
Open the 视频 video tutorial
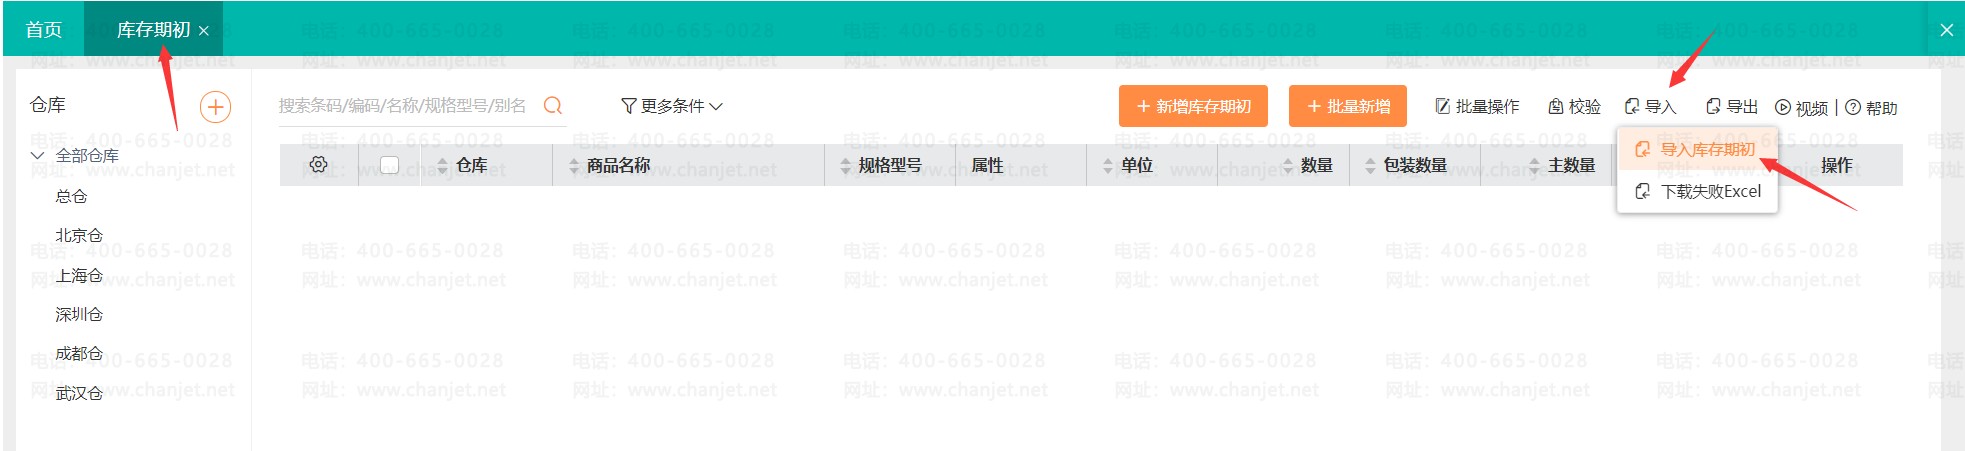click(x=1801, y=108)
